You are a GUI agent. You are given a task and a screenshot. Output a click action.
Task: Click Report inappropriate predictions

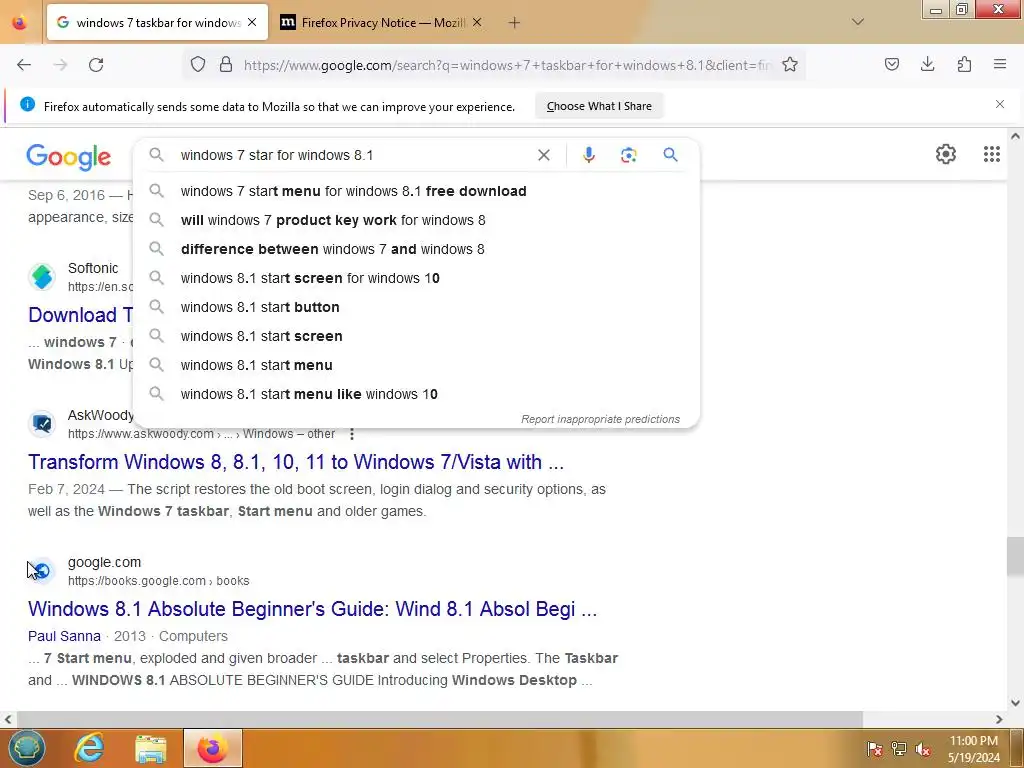pyautogui.click(x=600, y=419)
